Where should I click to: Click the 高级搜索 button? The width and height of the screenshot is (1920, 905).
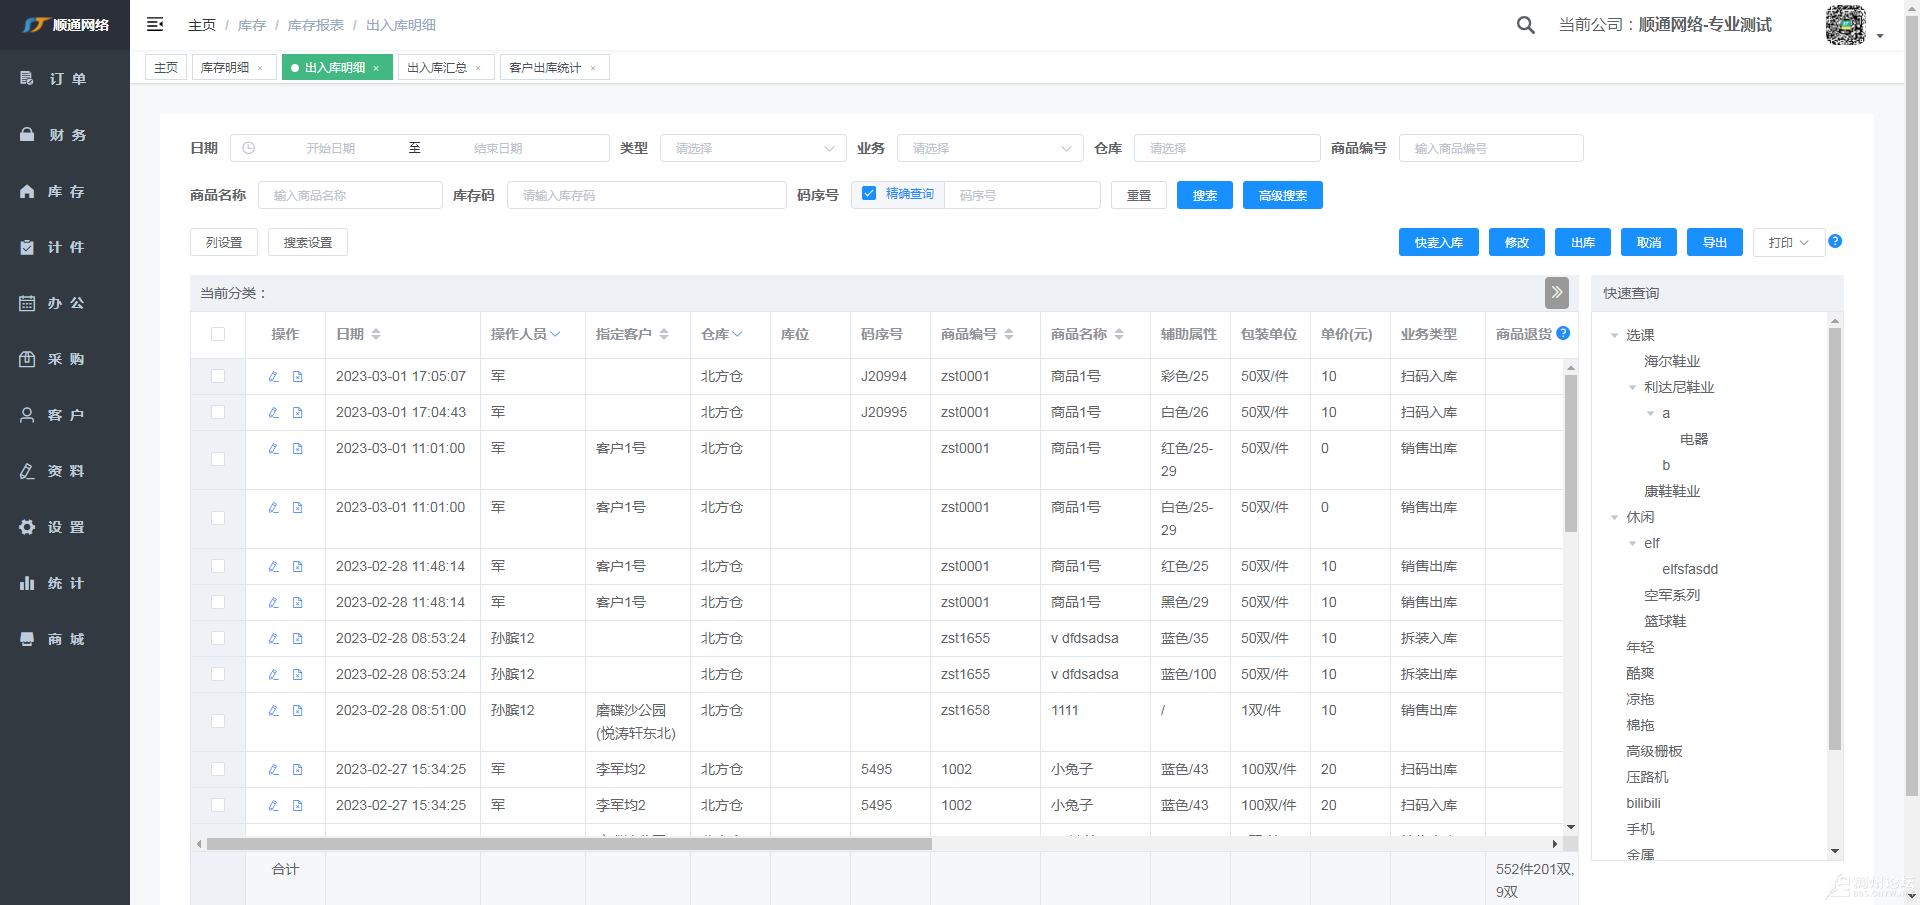(1283, 195)
